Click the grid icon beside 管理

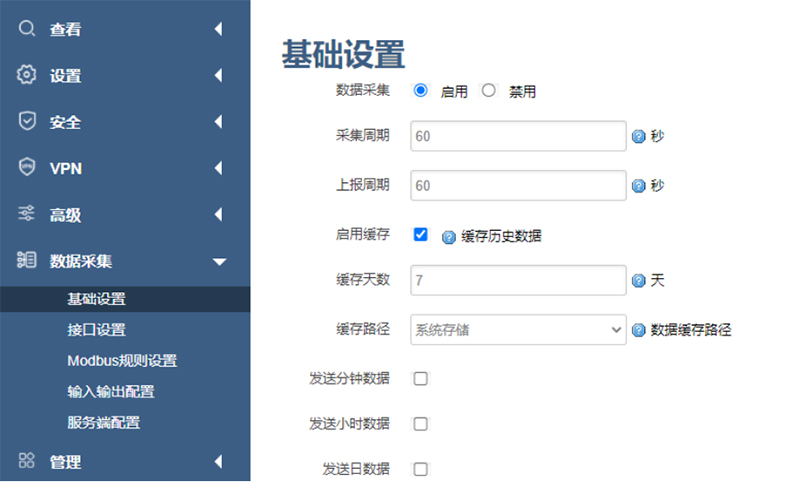(27, 461)
